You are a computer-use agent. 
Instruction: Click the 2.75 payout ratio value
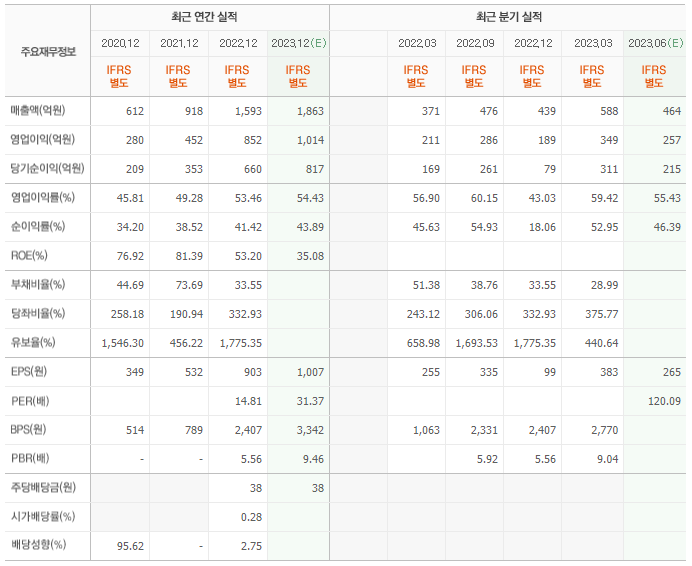[252, 547]
